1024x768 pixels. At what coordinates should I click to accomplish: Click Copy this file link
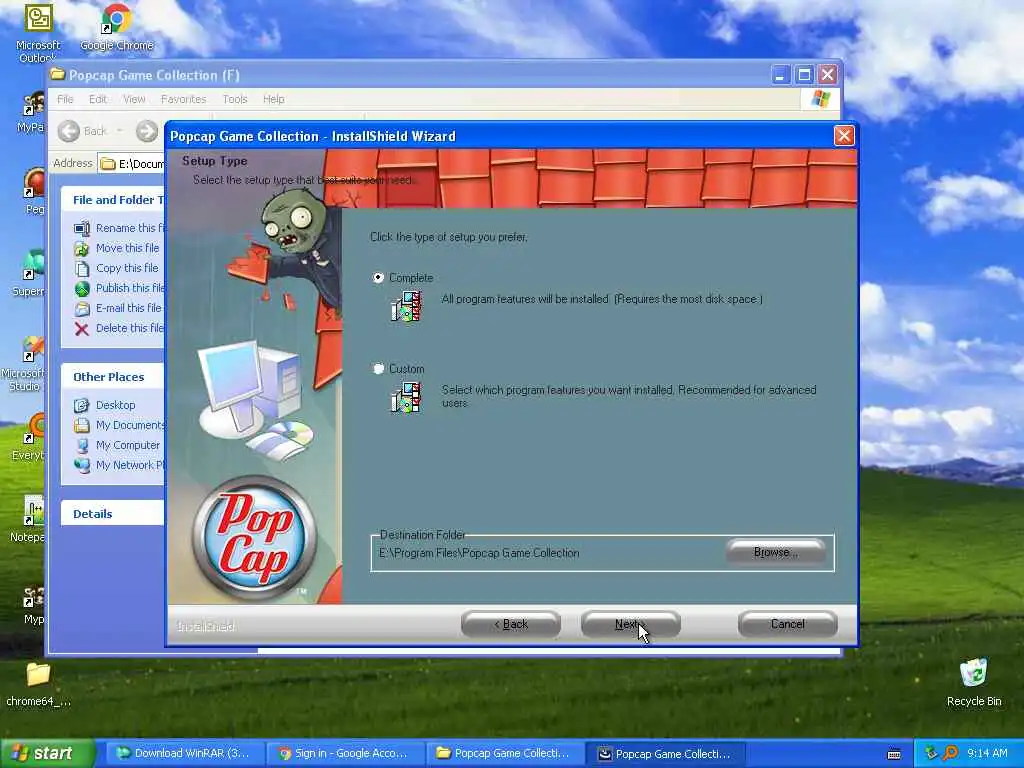point(127,268)
